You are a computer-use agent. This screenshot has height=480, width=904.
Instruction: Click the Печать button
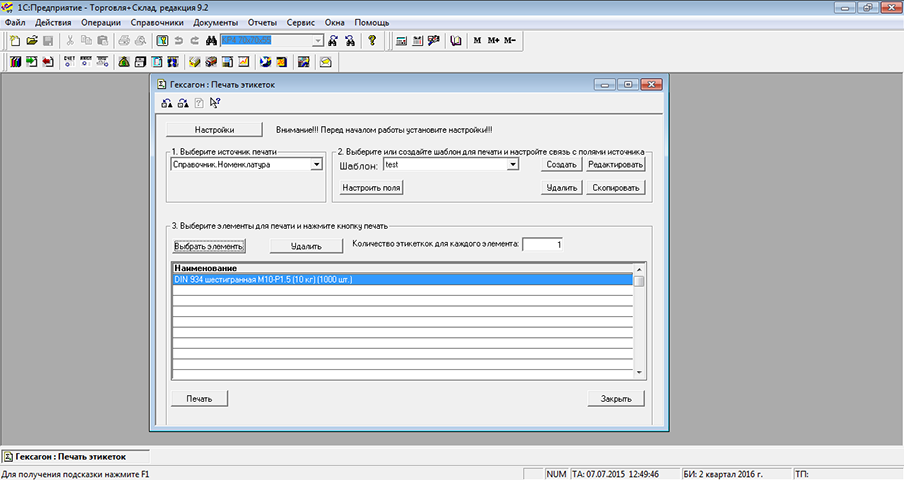coord(199,398)
